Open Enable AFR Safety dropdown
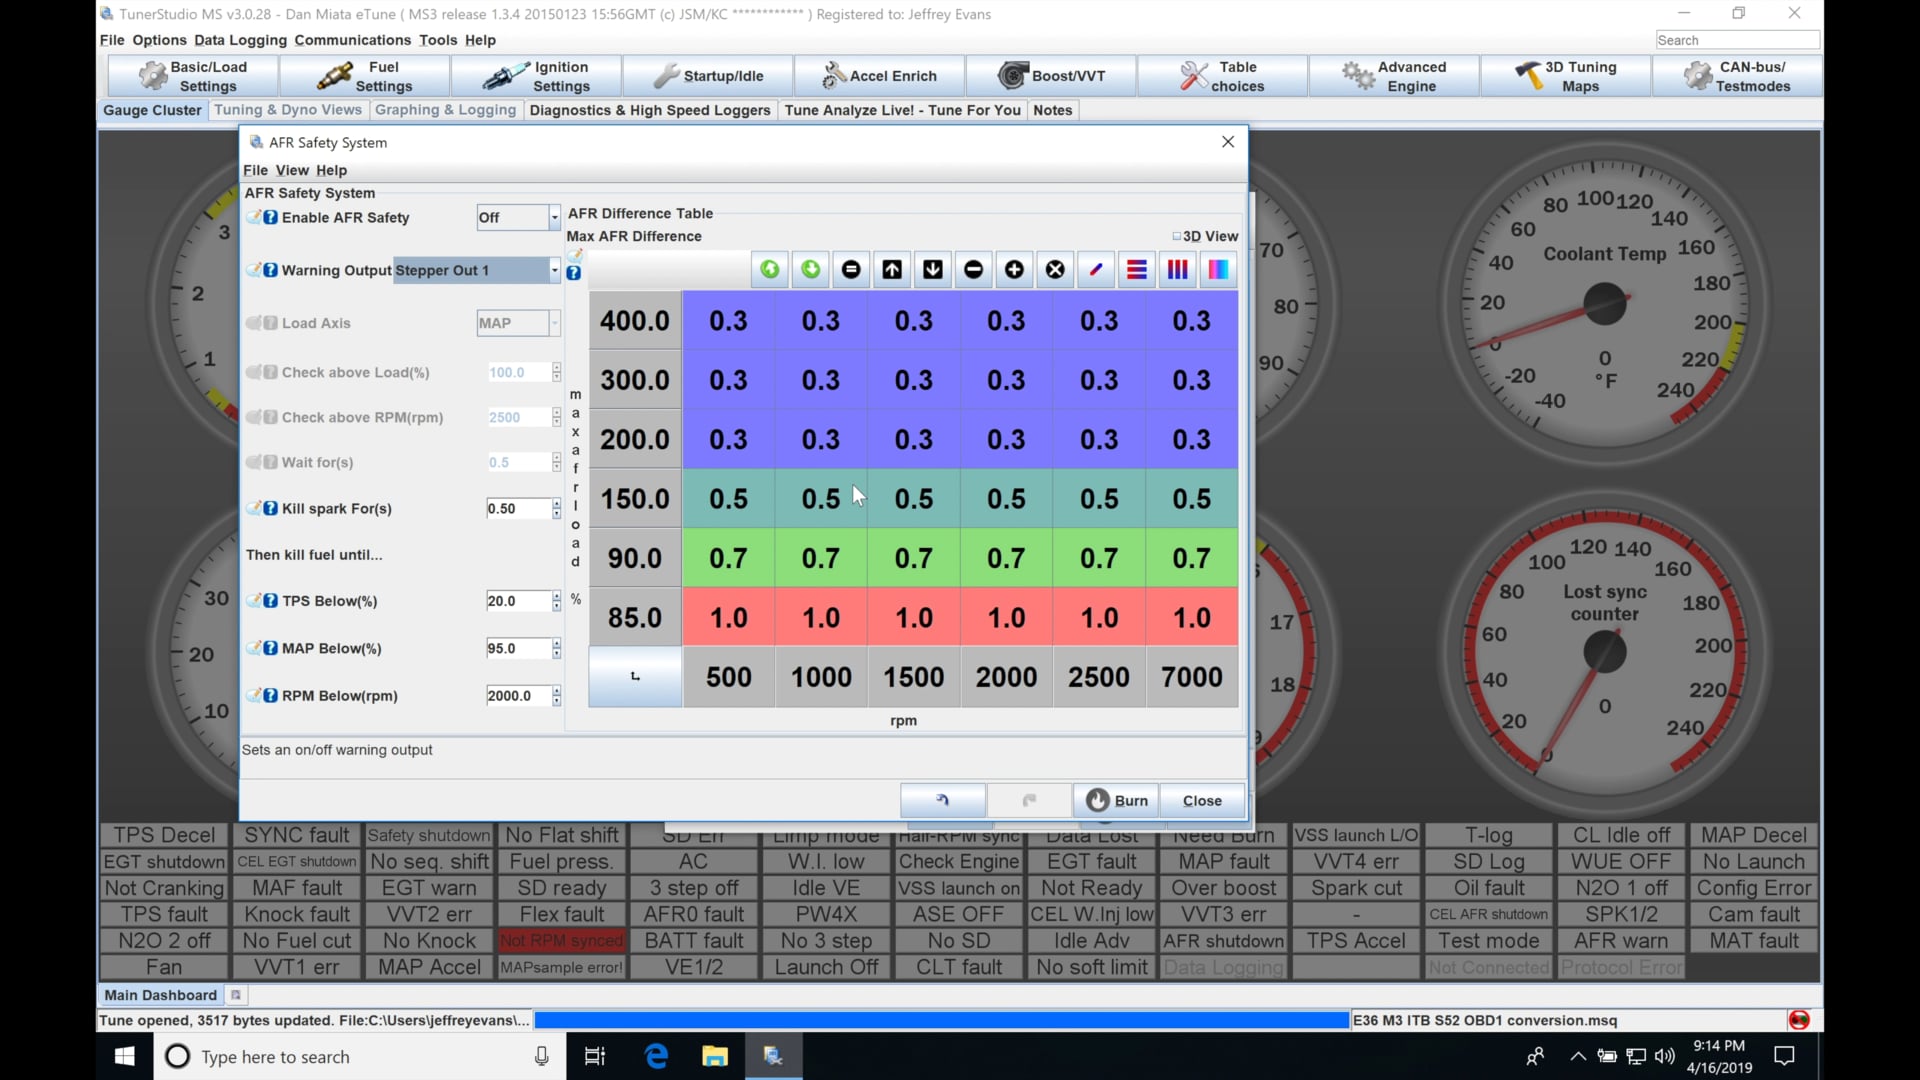 [x=554, y=218]
